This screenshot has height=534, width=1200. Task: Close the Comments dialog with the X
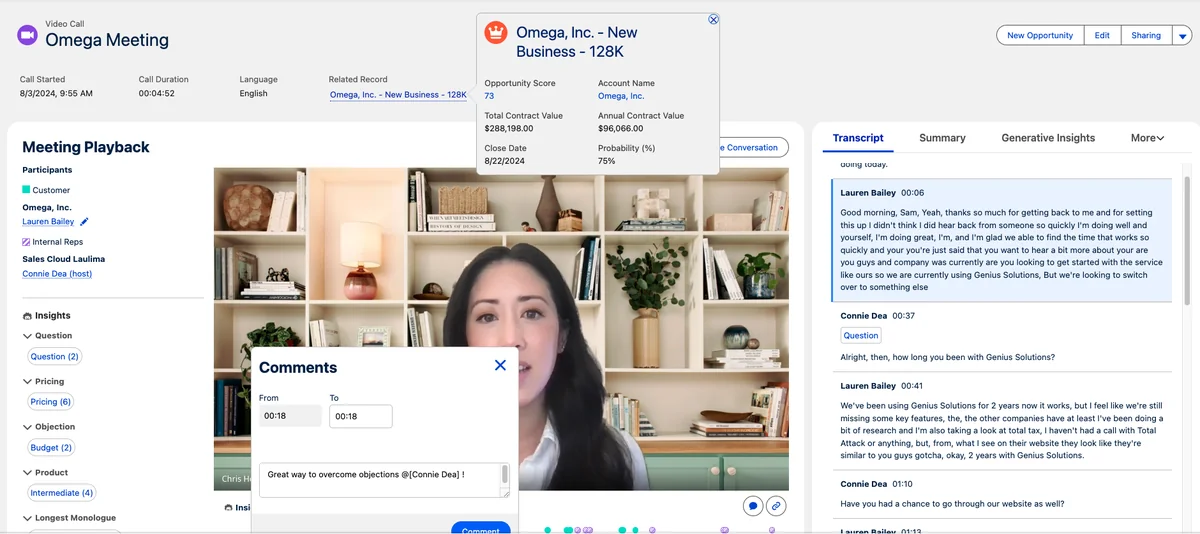click(500, 365)
